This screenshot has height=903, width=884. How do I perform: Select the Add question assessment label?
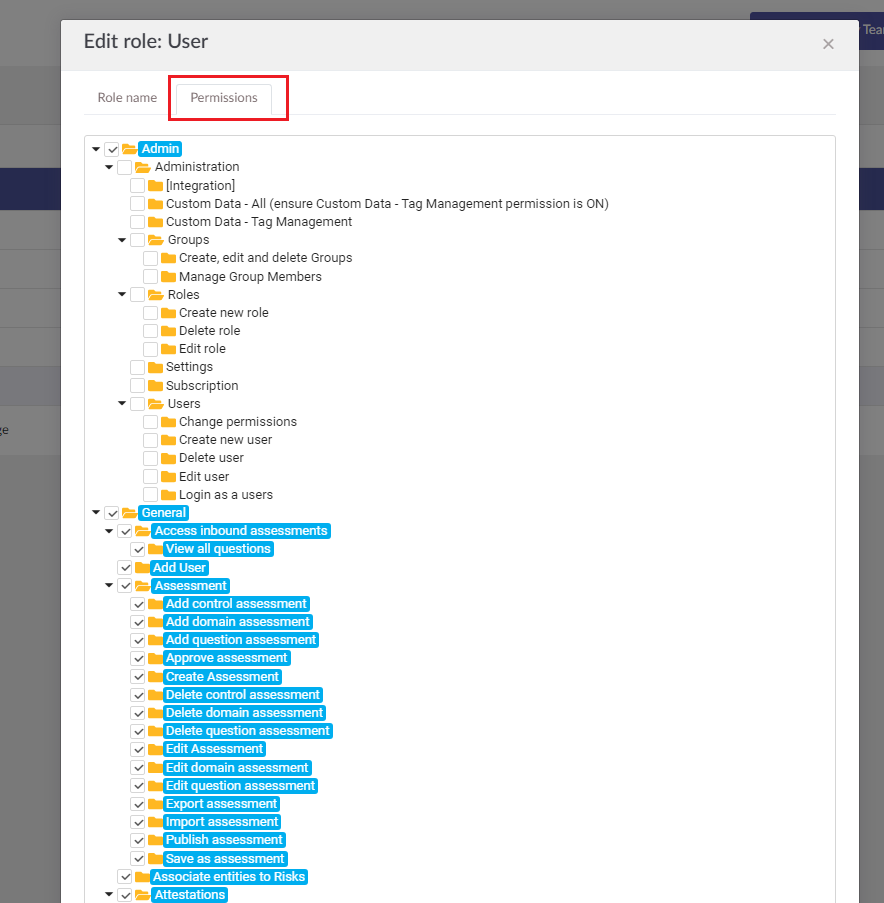click(x=241, y=640)
